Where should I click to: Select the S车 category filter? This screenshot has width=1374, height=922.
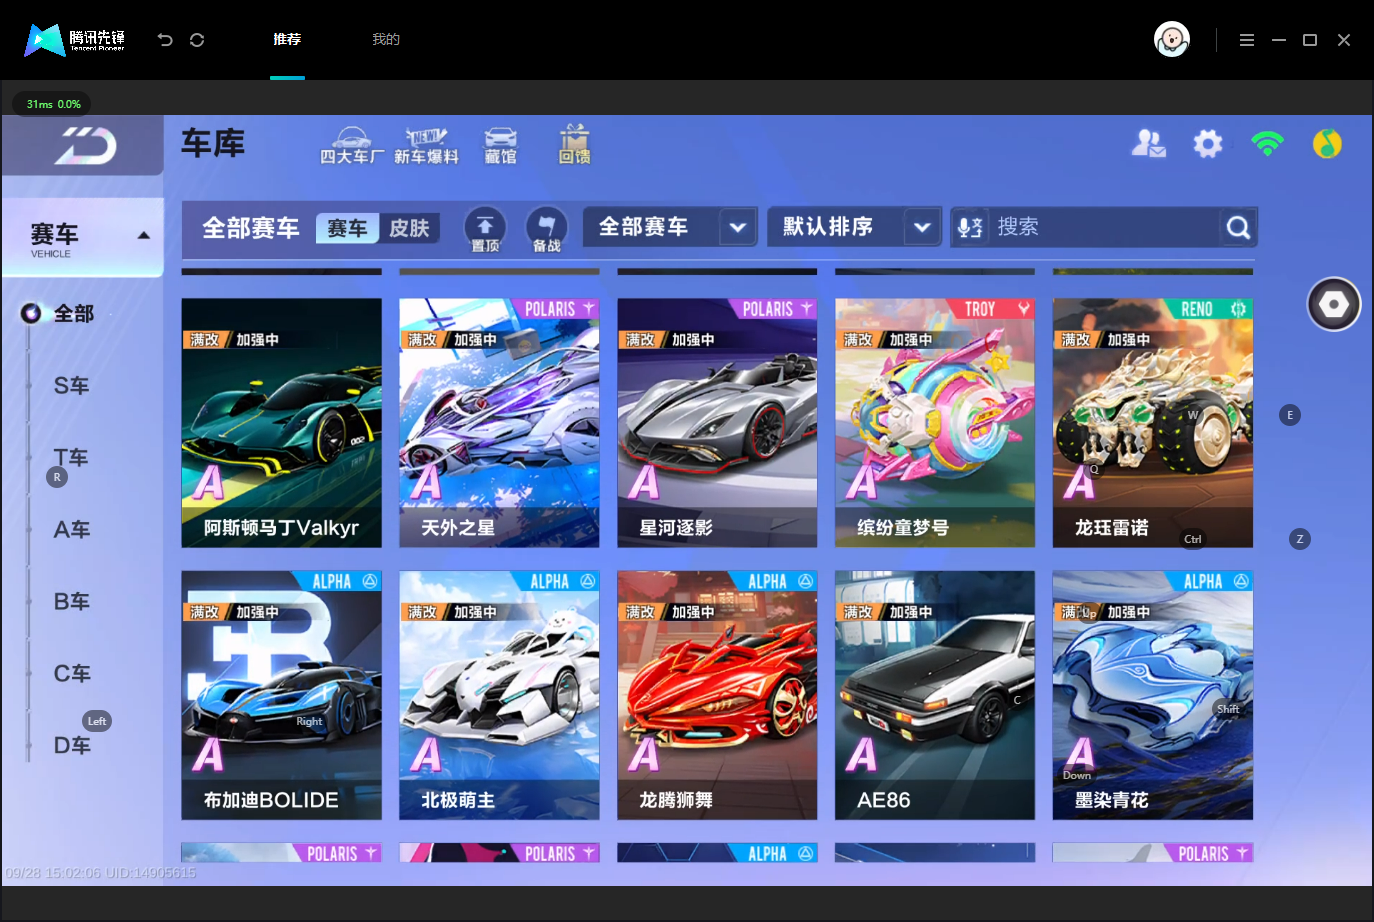coord(71,385)
